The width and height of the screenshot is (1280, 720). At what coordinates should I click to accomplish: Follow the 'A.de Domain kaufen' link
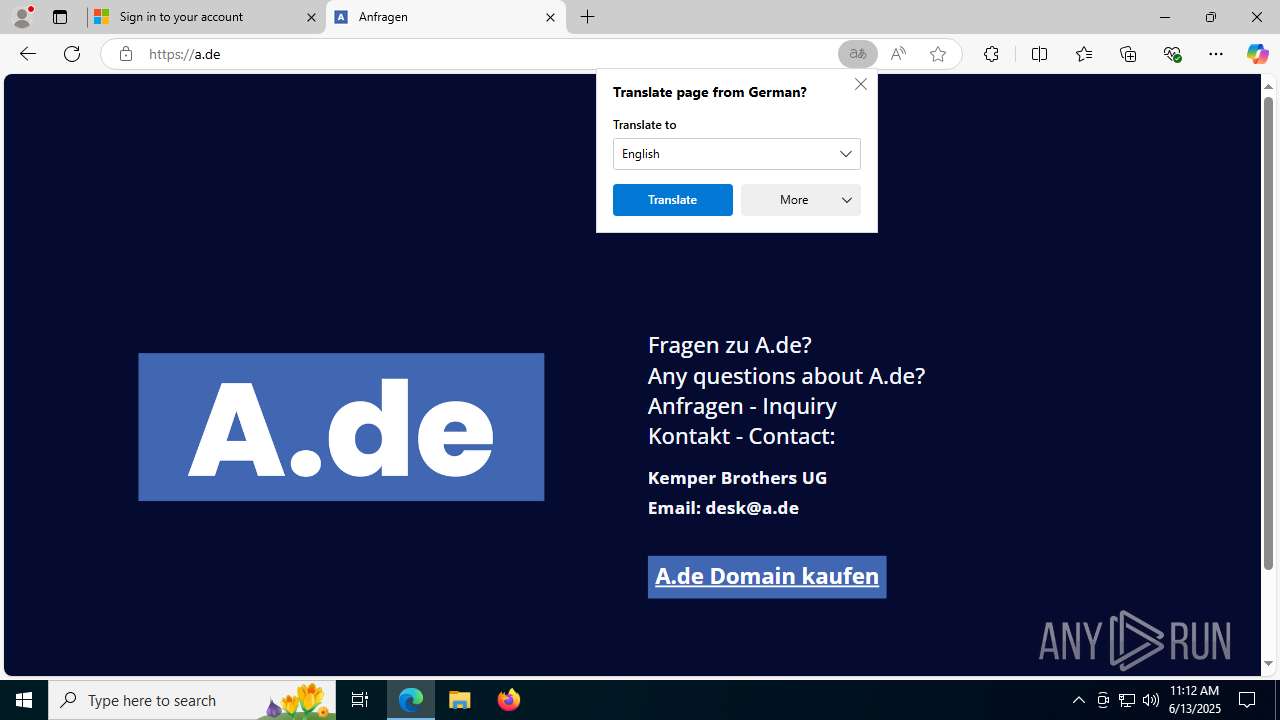(x=767, y=577)
